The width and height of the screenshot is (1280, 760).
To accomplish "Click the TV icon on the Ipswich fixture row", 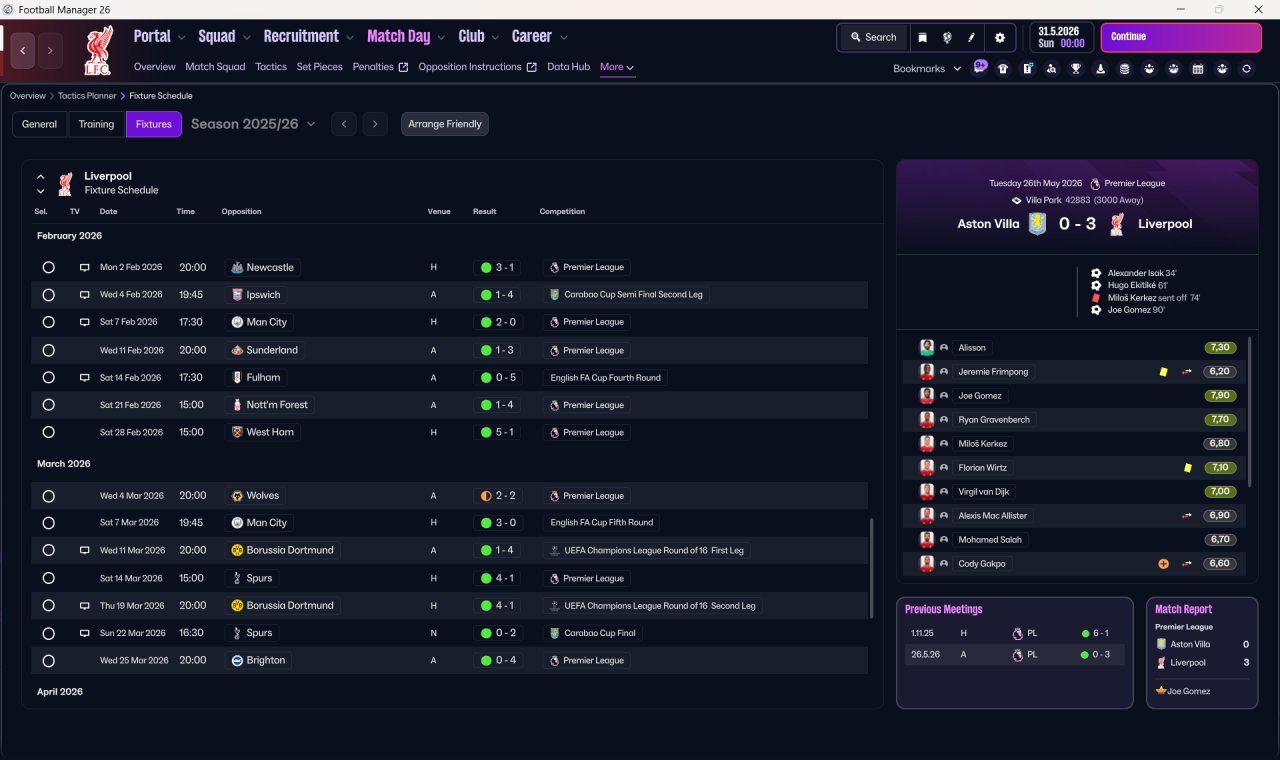I will click(85, 295).
